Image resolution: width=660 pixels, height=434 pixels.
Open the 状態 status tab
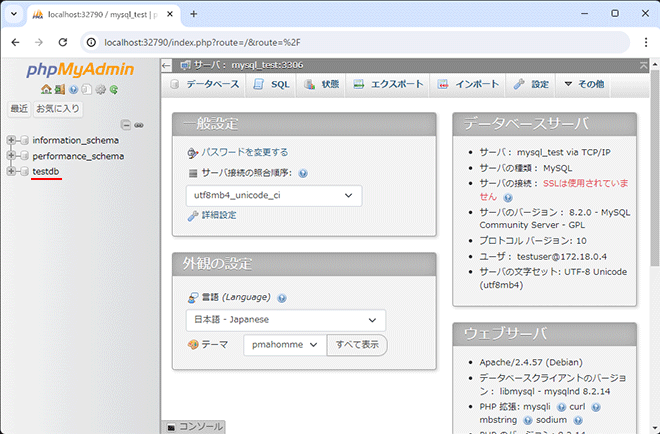click(x=322, y=84)
